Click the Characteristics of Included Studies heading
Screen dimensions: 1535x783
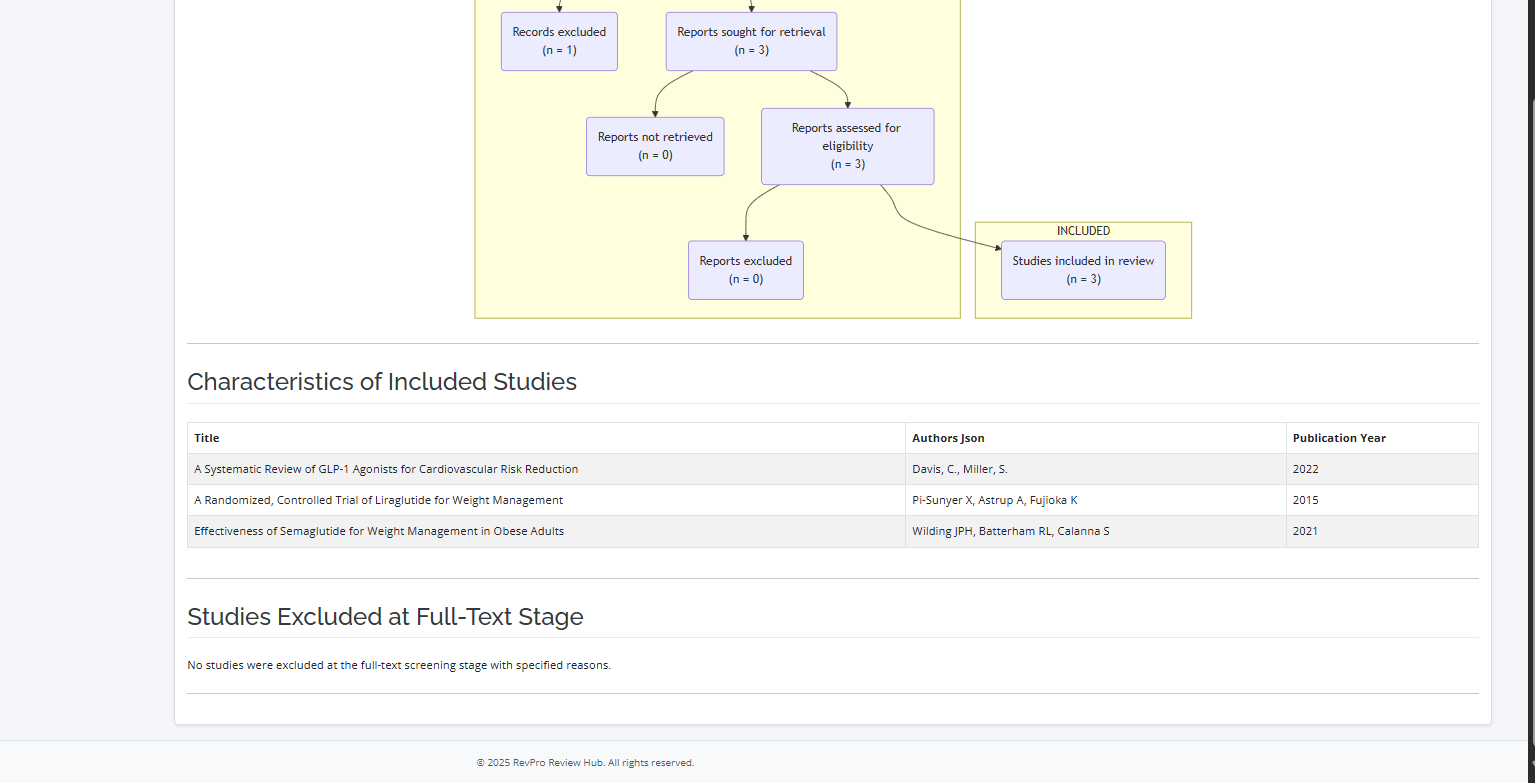(x=382, y=382)
